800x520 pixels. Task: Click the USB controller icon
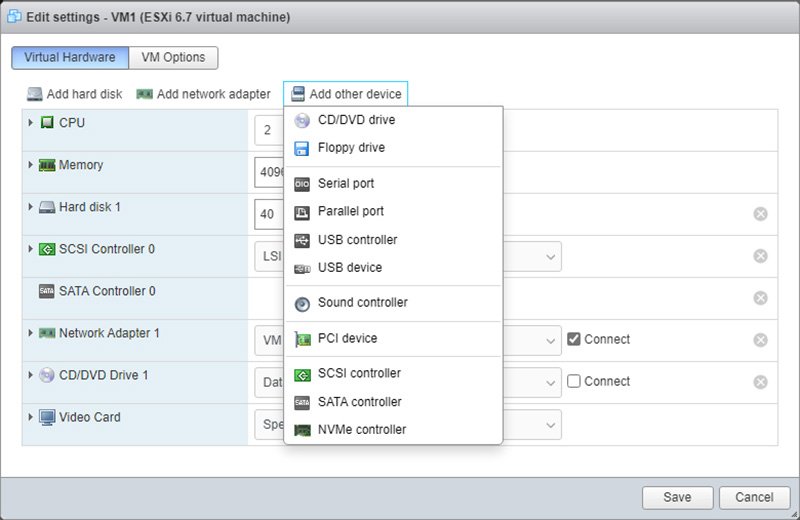(302, 240)
